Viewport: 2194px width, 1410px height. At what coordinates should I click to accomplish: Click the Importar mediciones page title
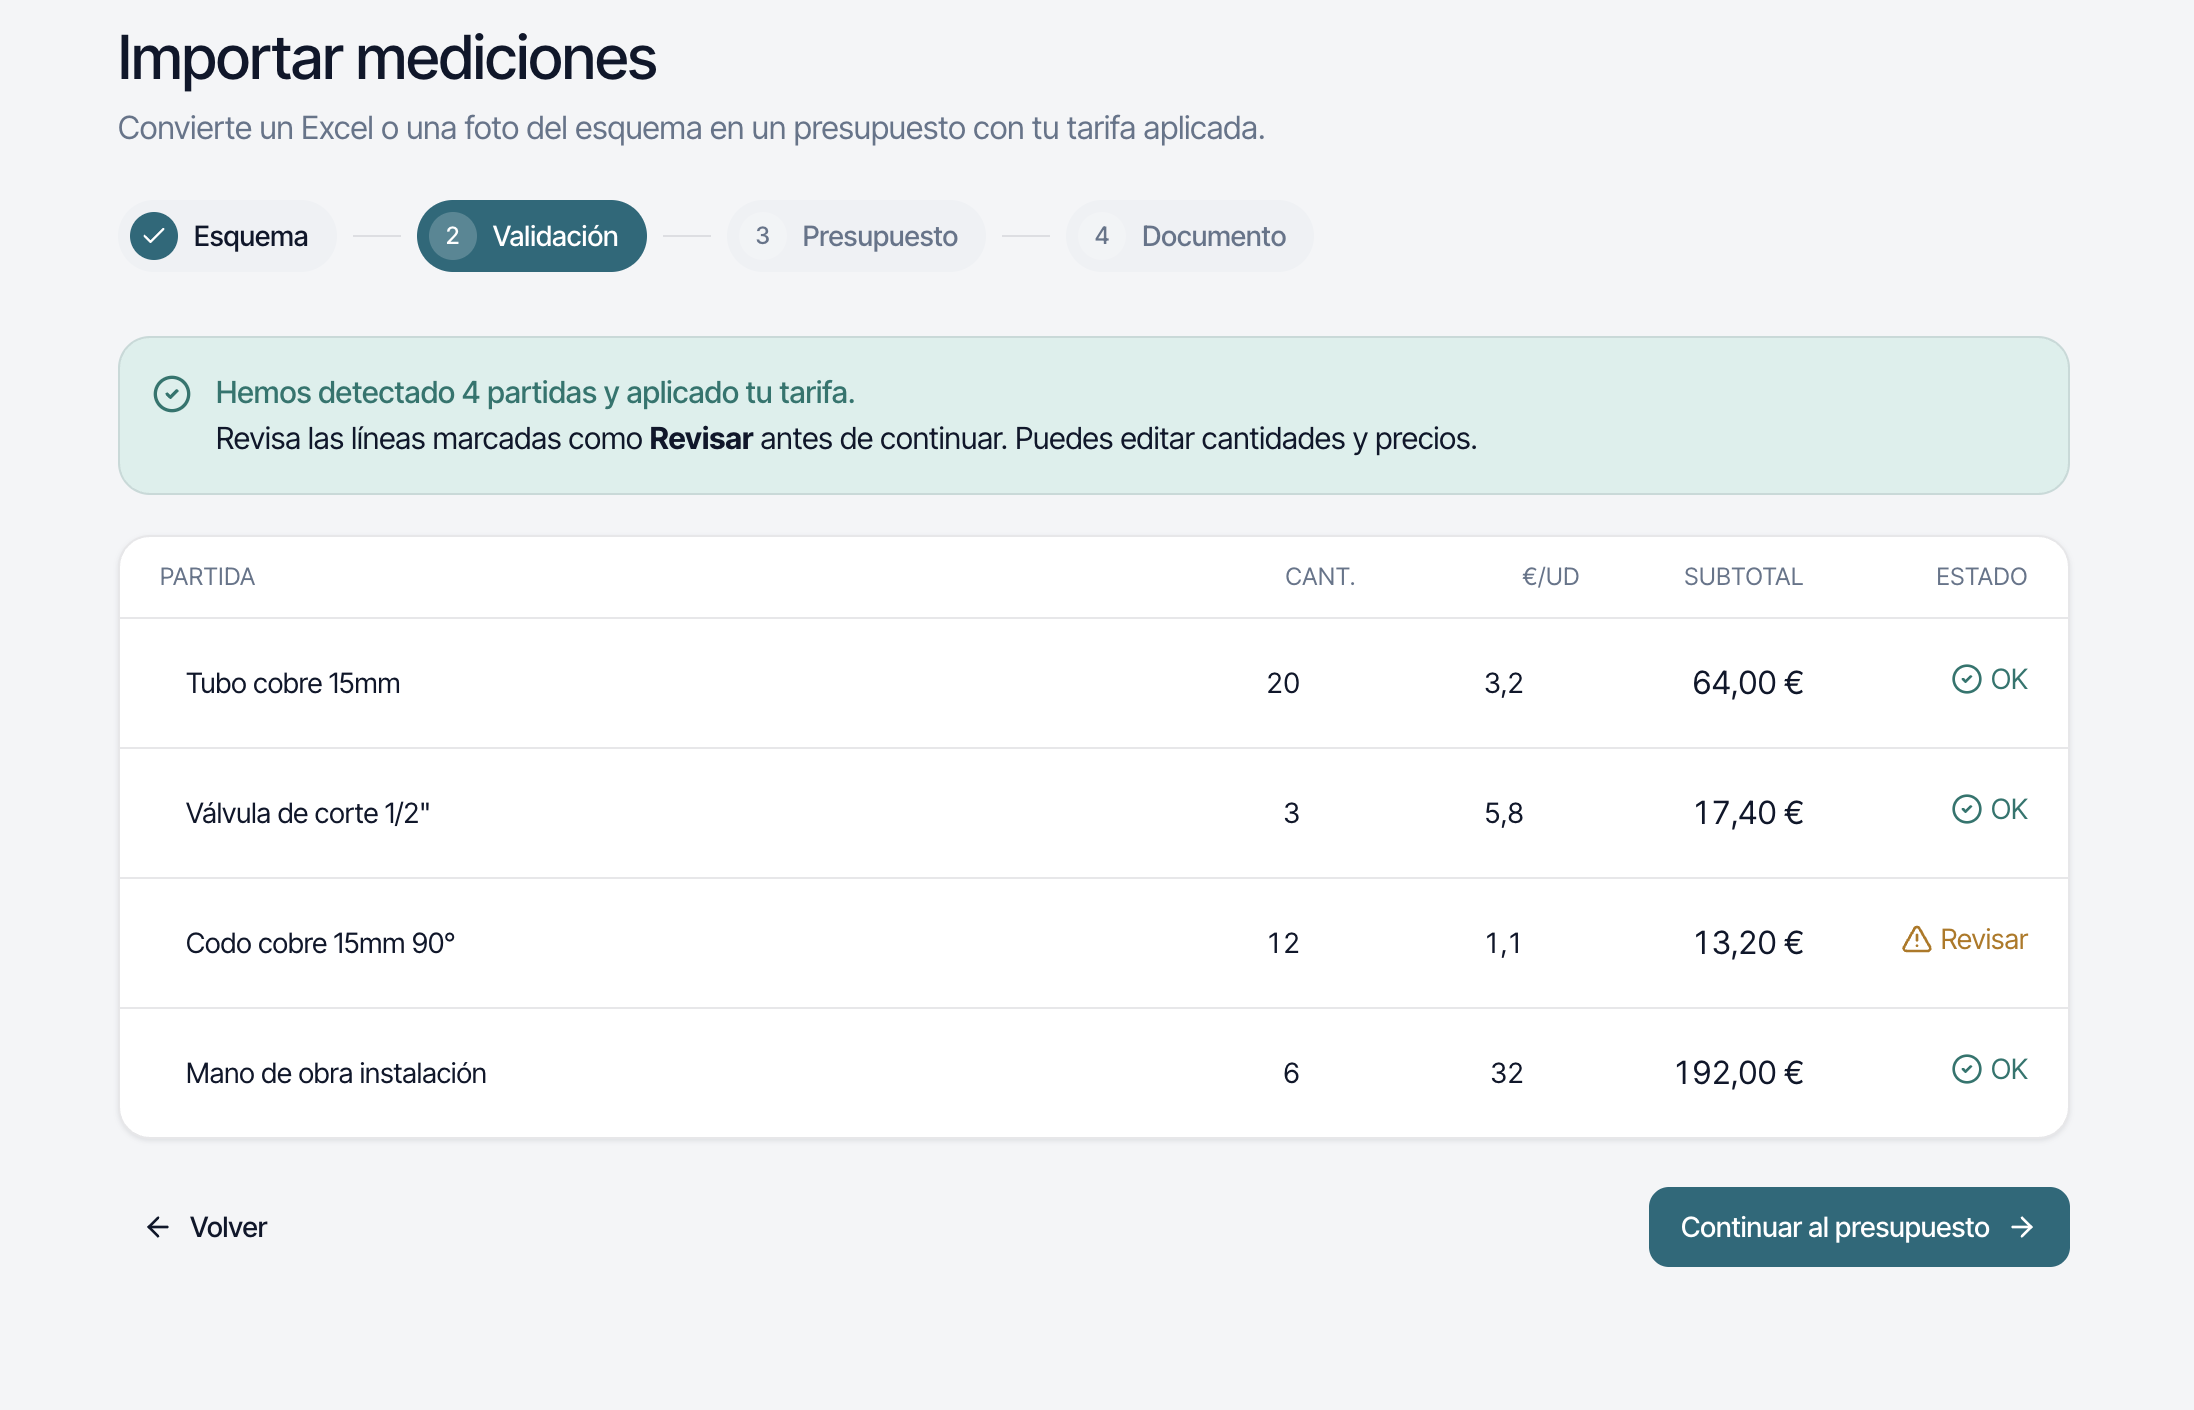point(387,58)
